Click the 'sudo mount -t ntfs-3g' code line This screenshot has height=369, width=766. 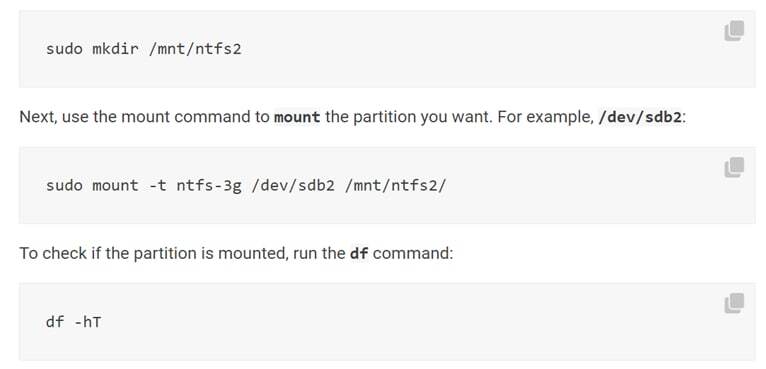[246, 186]
